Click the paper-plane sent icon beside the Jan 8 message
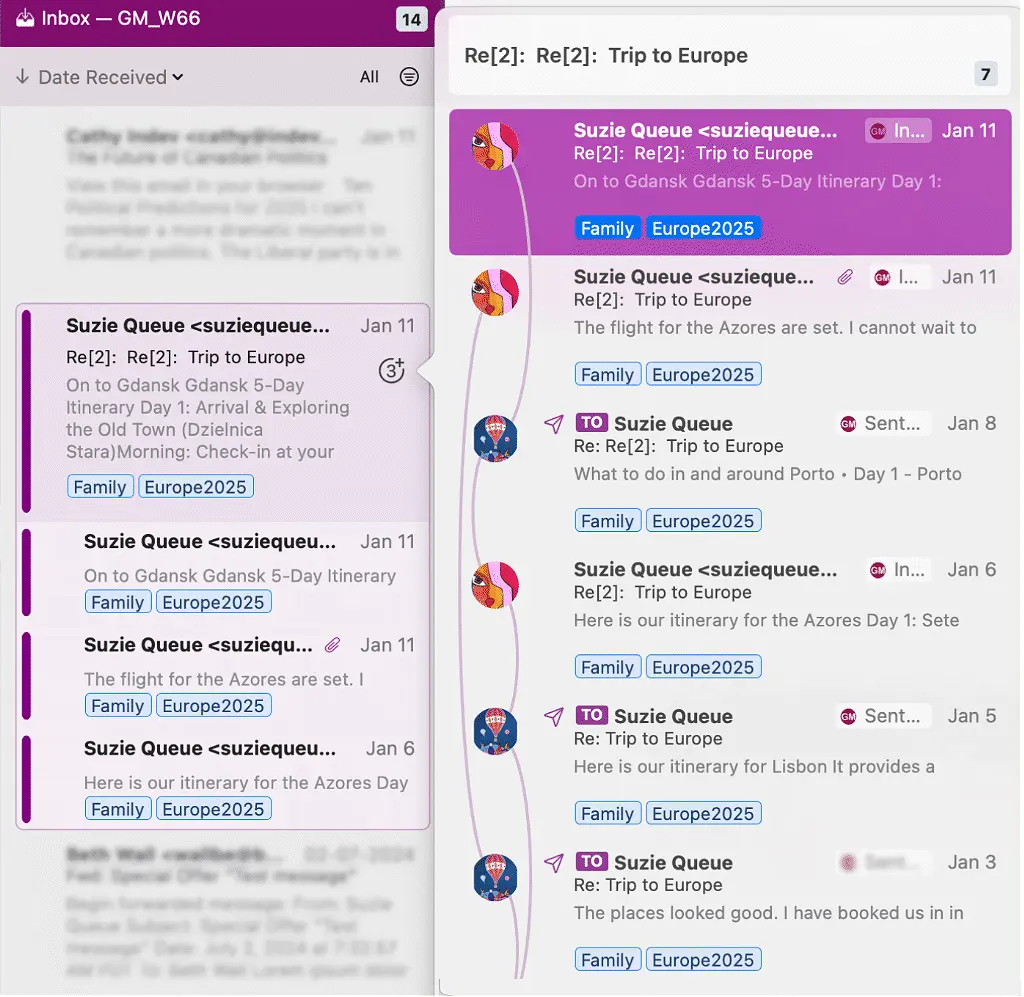 point(552,425)
